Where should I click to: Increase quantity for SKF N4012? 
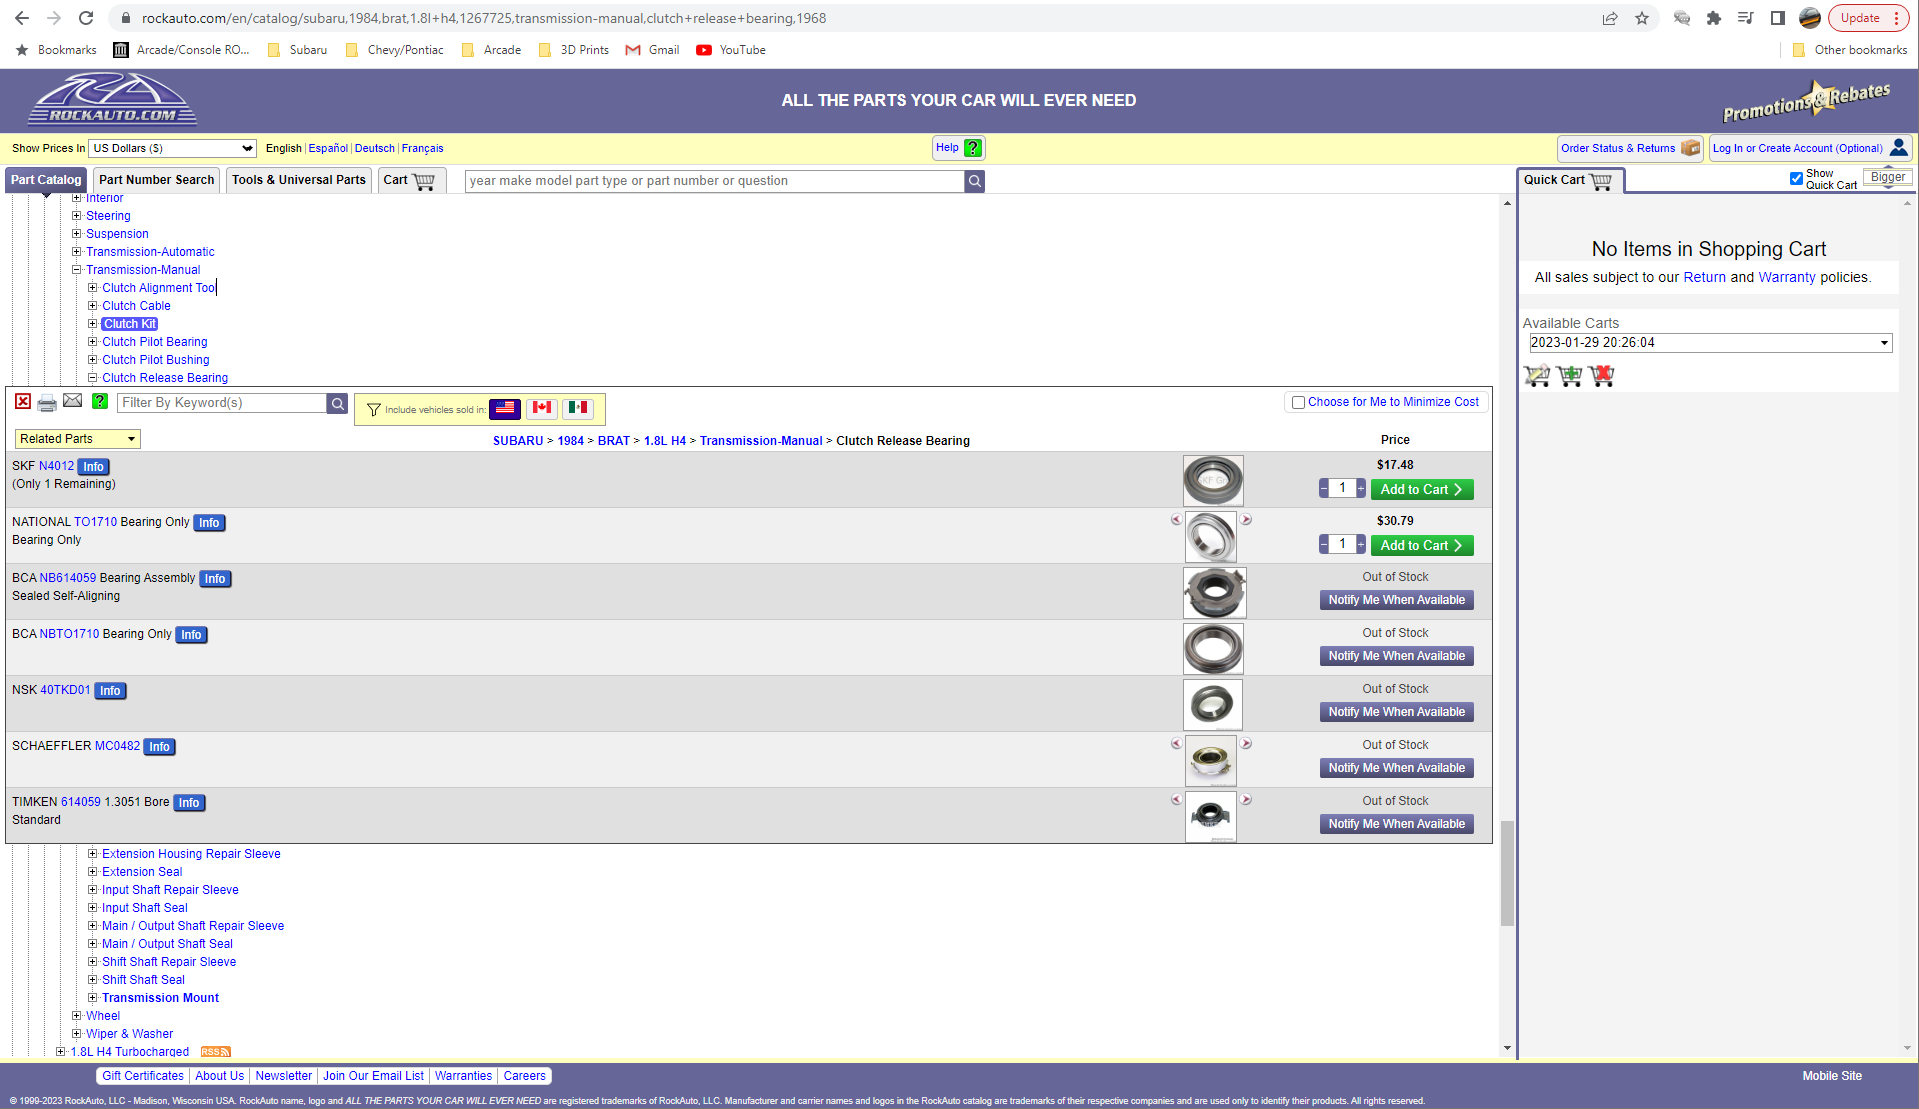pyautogui.click(x=1361, y=488)
